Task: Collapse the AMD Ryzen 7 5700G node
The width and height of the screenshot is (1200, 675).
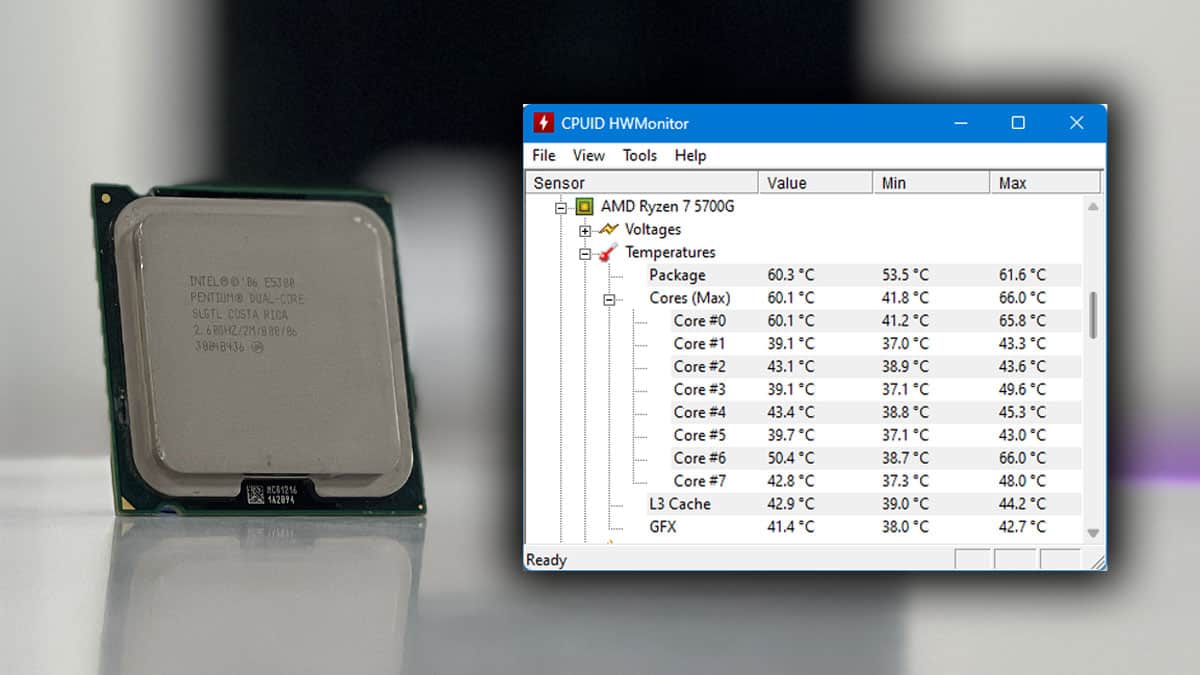Action: pos(561,207)
